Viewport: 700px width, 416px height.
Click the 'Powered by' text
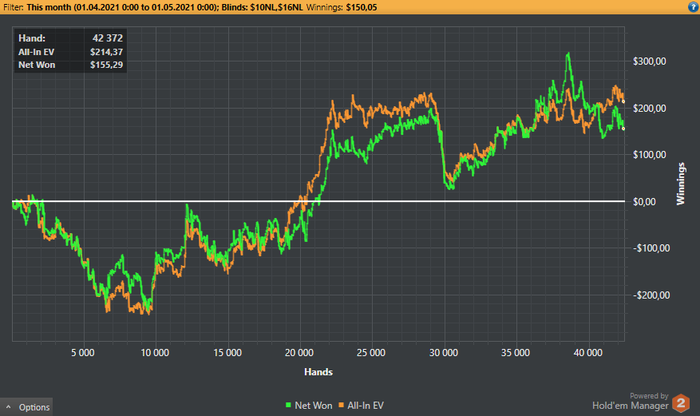click(649, 395)
